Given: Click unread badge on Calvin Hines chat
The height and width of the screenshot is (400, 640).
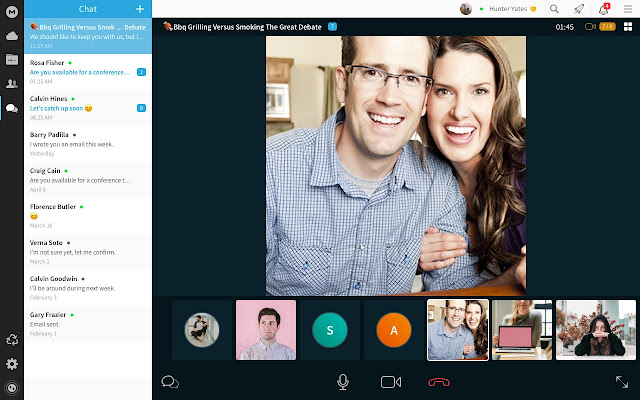Looking at the screenshot, I should (x=141, y=108).
